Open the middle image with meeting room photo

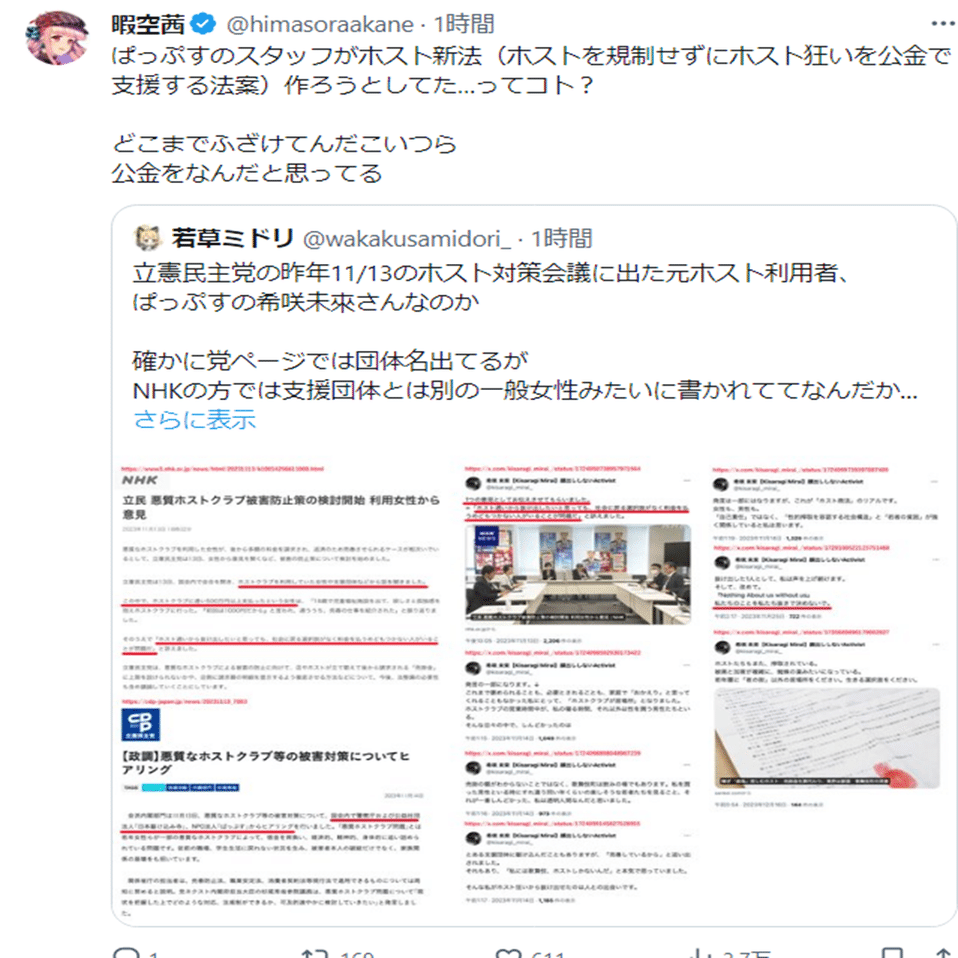coord(578,685)
